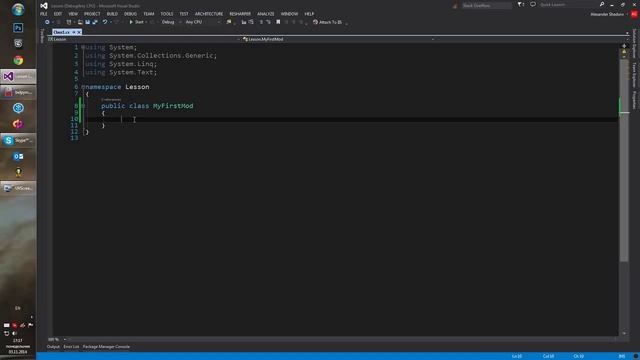Open the Lesson project navigation dropdown

tap(143, 39)
